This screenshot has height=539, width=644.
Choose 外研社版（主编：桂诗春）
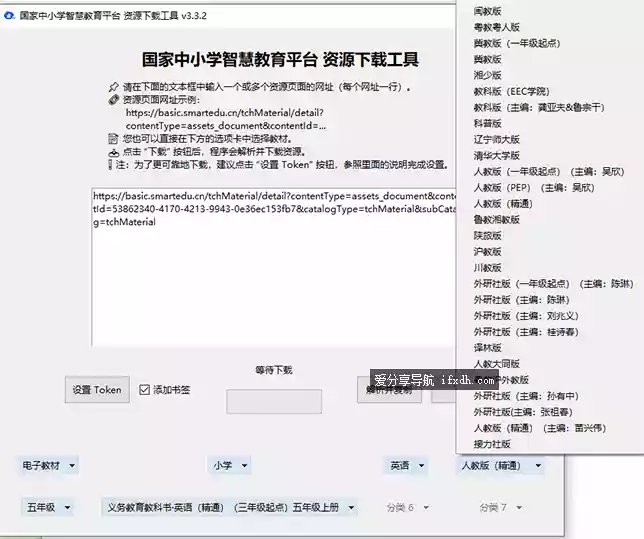(526, 332)
